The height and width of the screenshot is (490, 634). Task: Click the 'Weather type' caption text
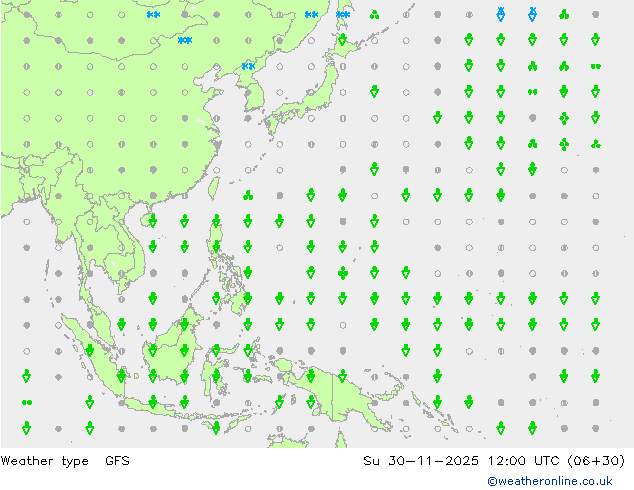44,461
